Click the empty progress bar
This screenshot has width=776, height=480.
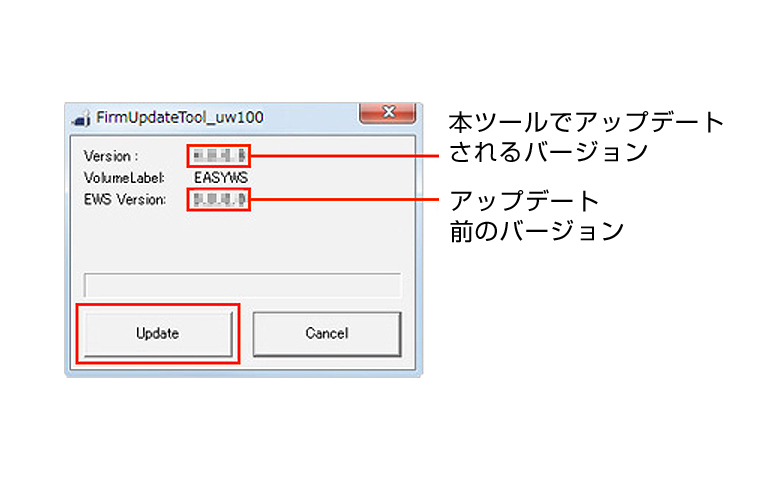[242, 285]
